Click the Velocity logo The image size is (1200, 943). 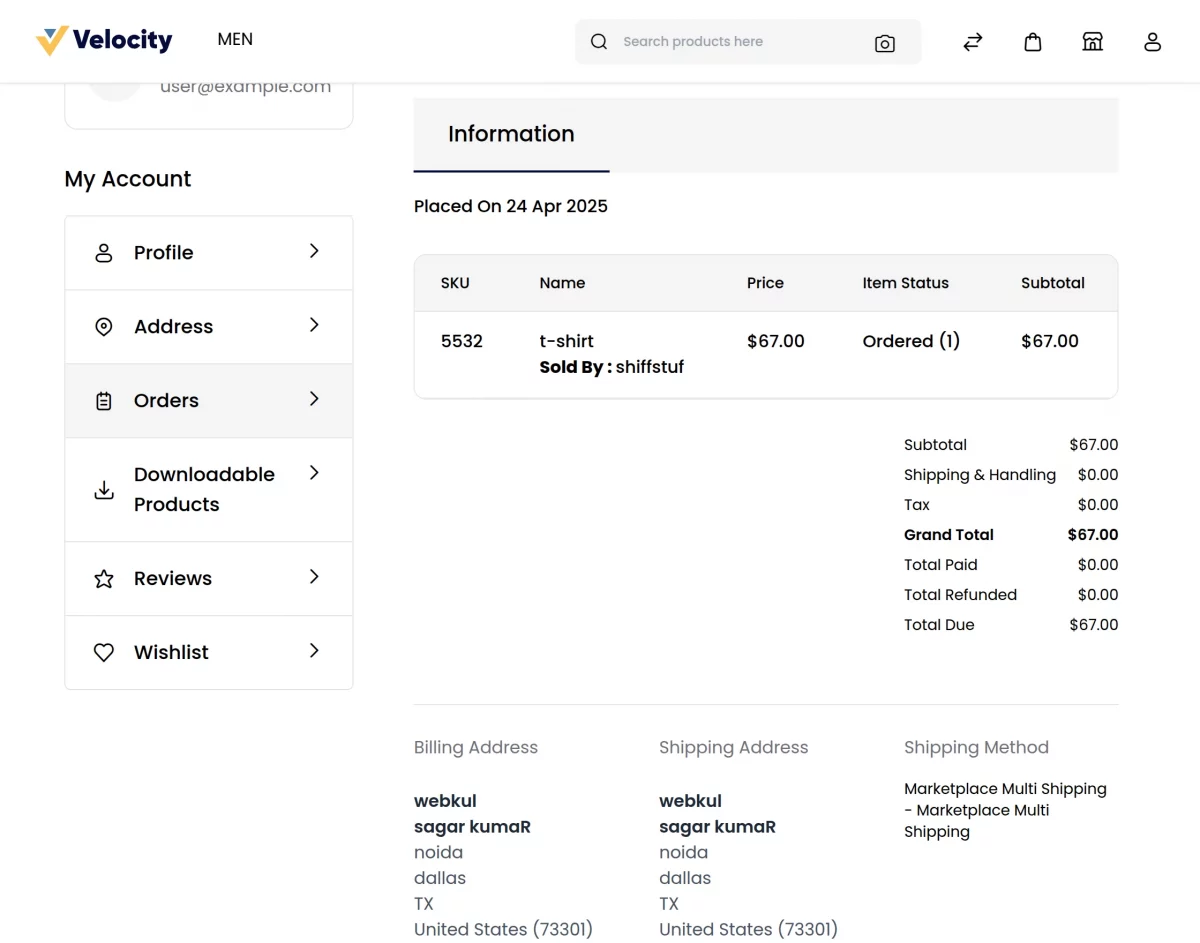pos(104,40)
